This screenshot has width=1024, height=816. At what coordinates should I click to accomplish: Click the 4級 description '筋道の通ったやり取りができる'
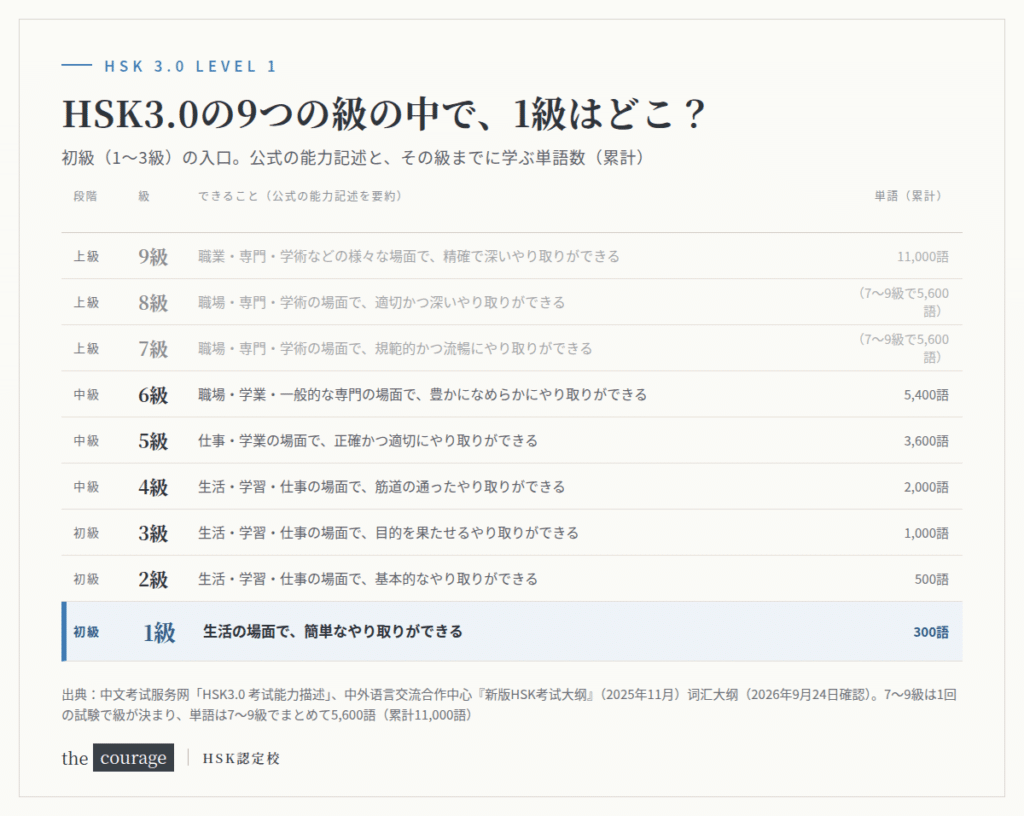470,487
